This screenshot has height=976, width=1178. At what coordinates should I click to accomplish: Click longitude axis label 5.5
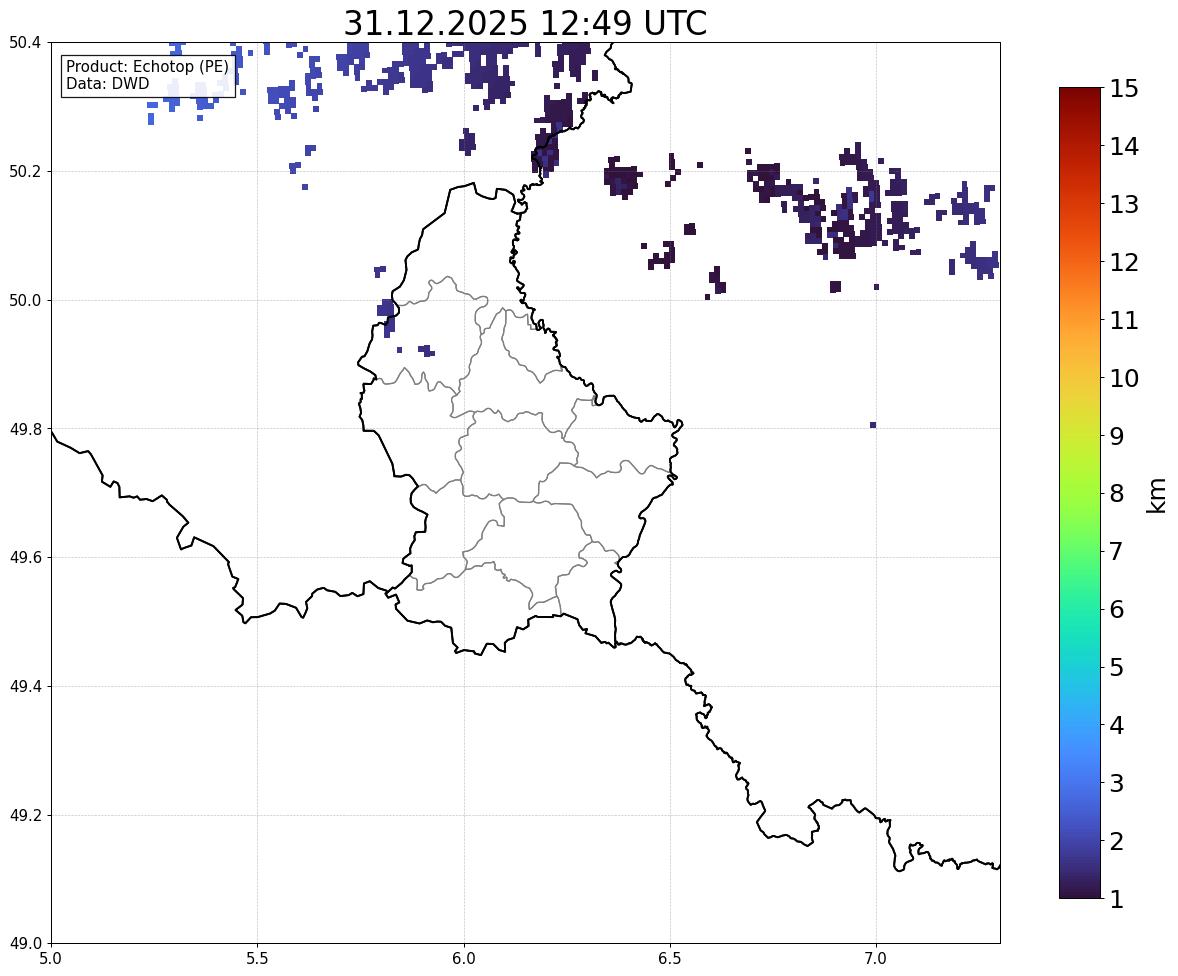pos(257,959)
